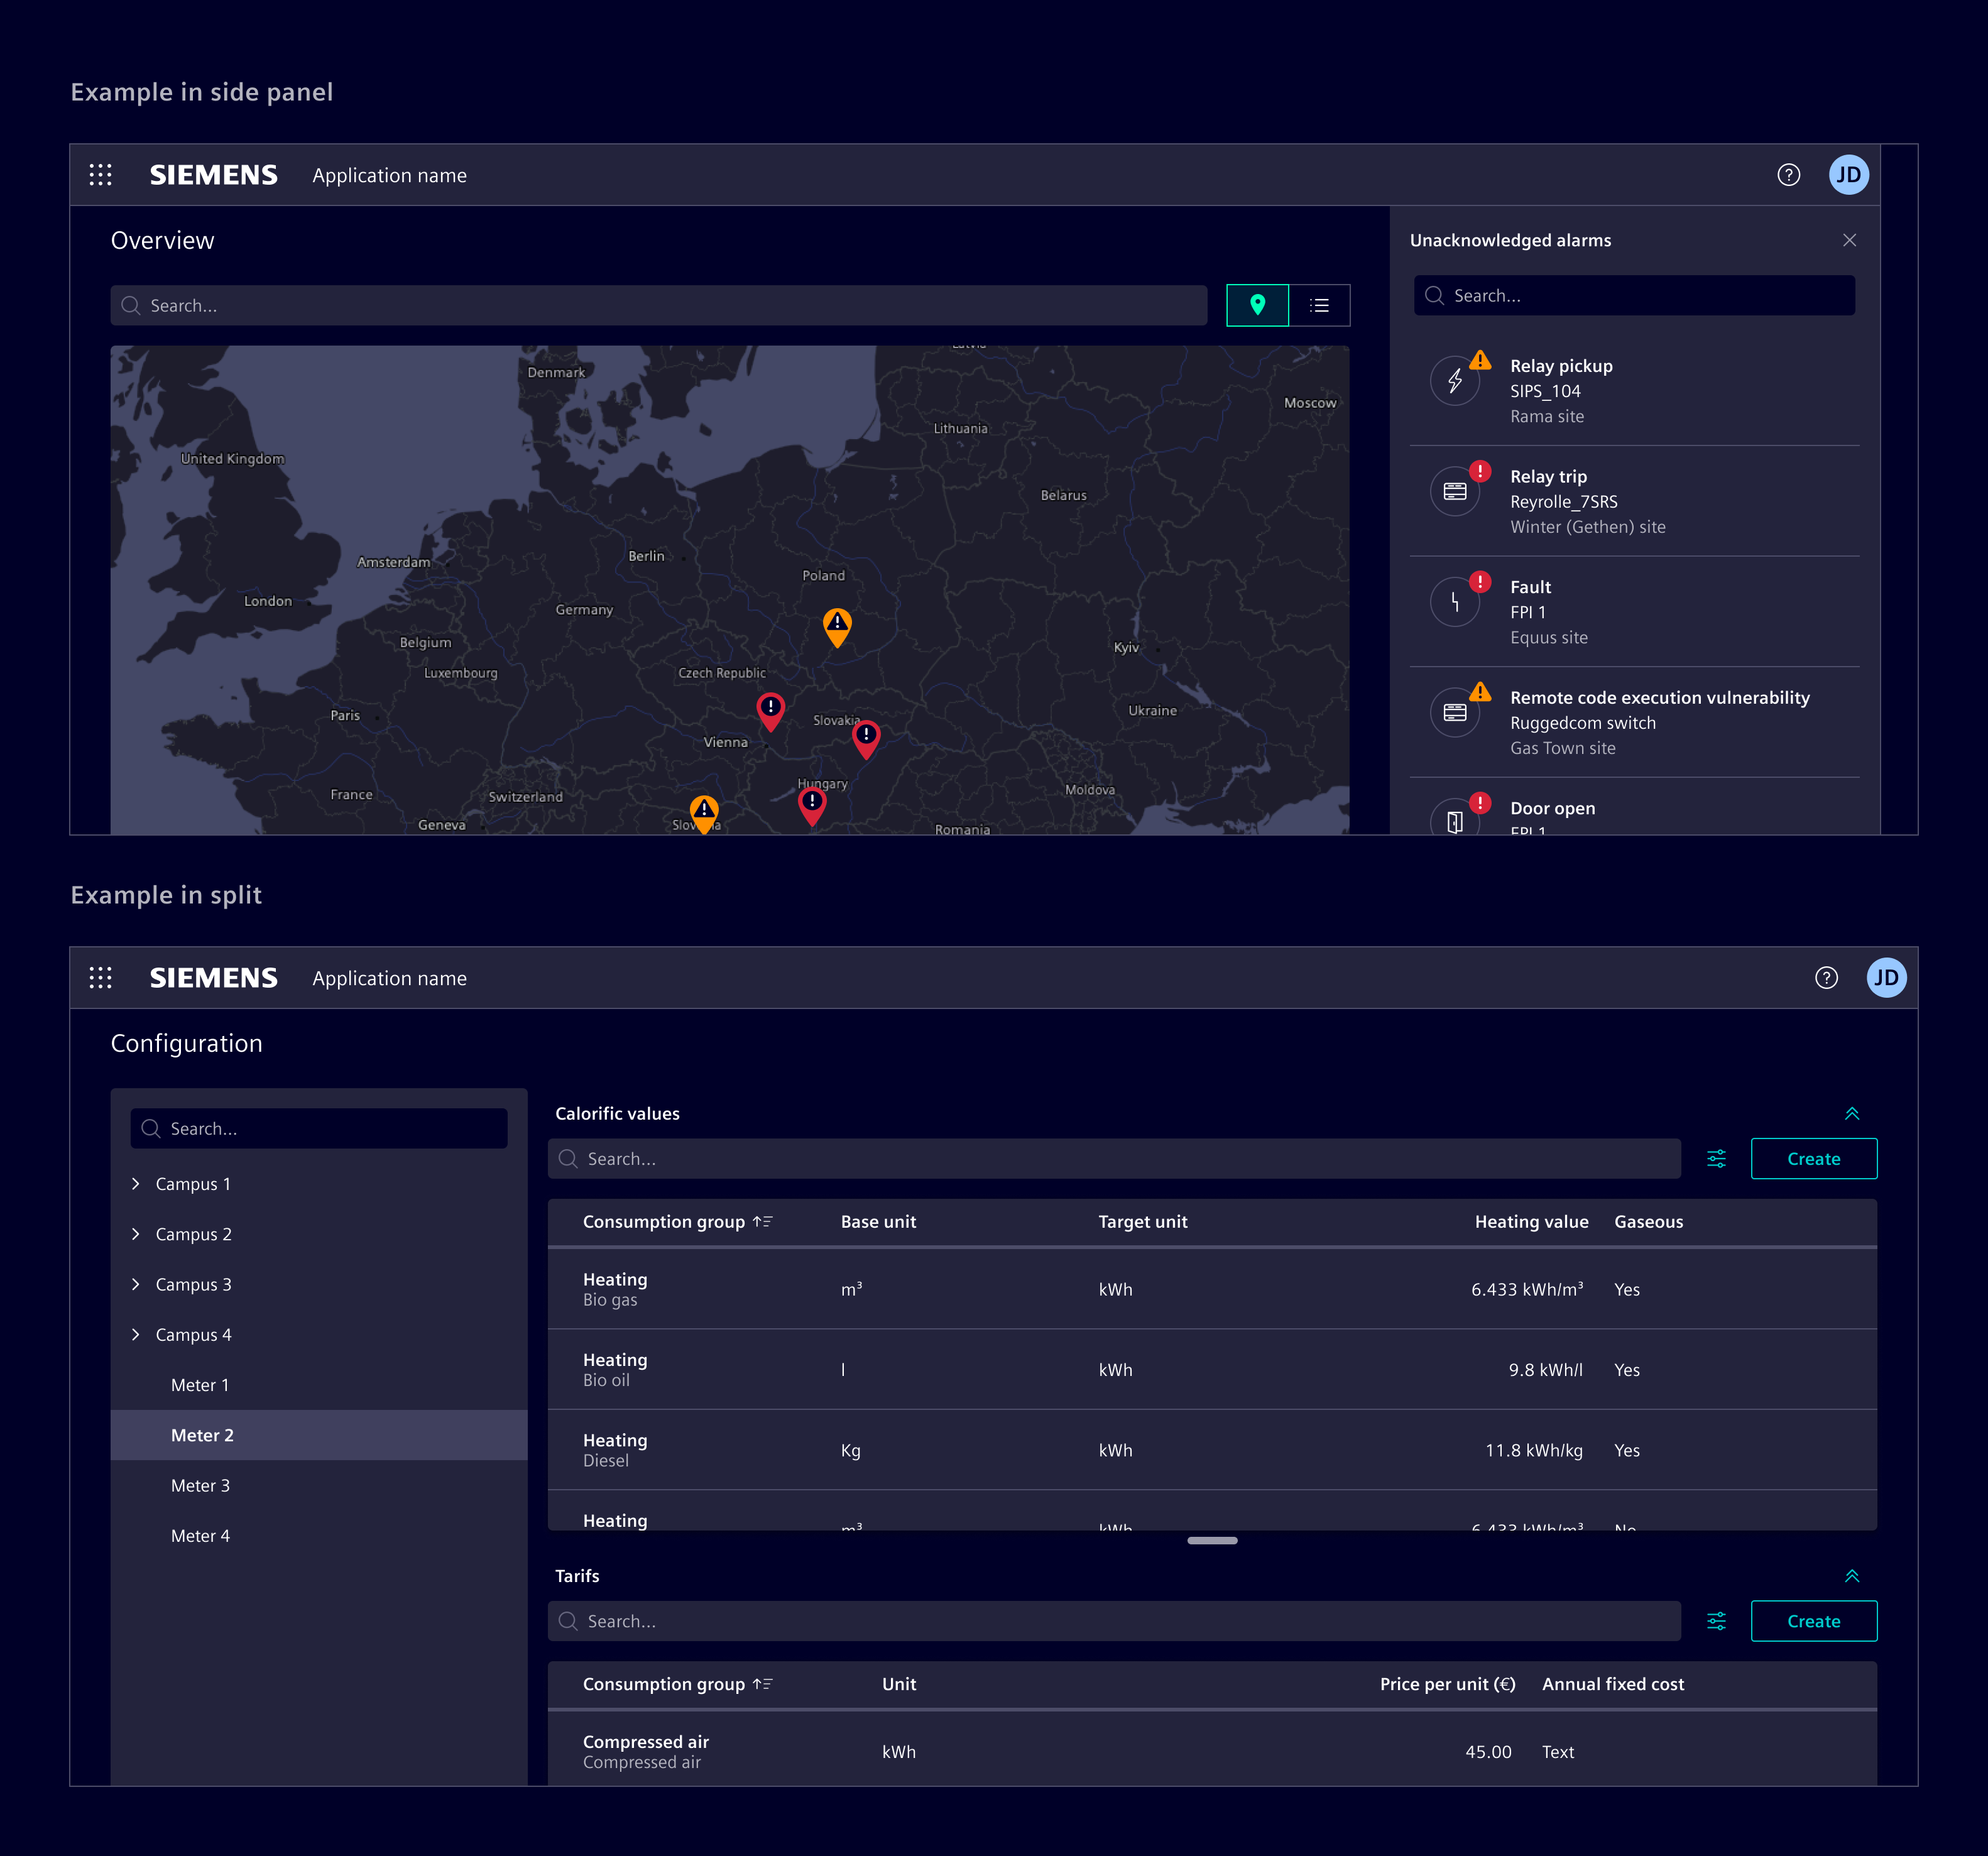Grab the split pane drag handle

(x=1212, y=1541)
